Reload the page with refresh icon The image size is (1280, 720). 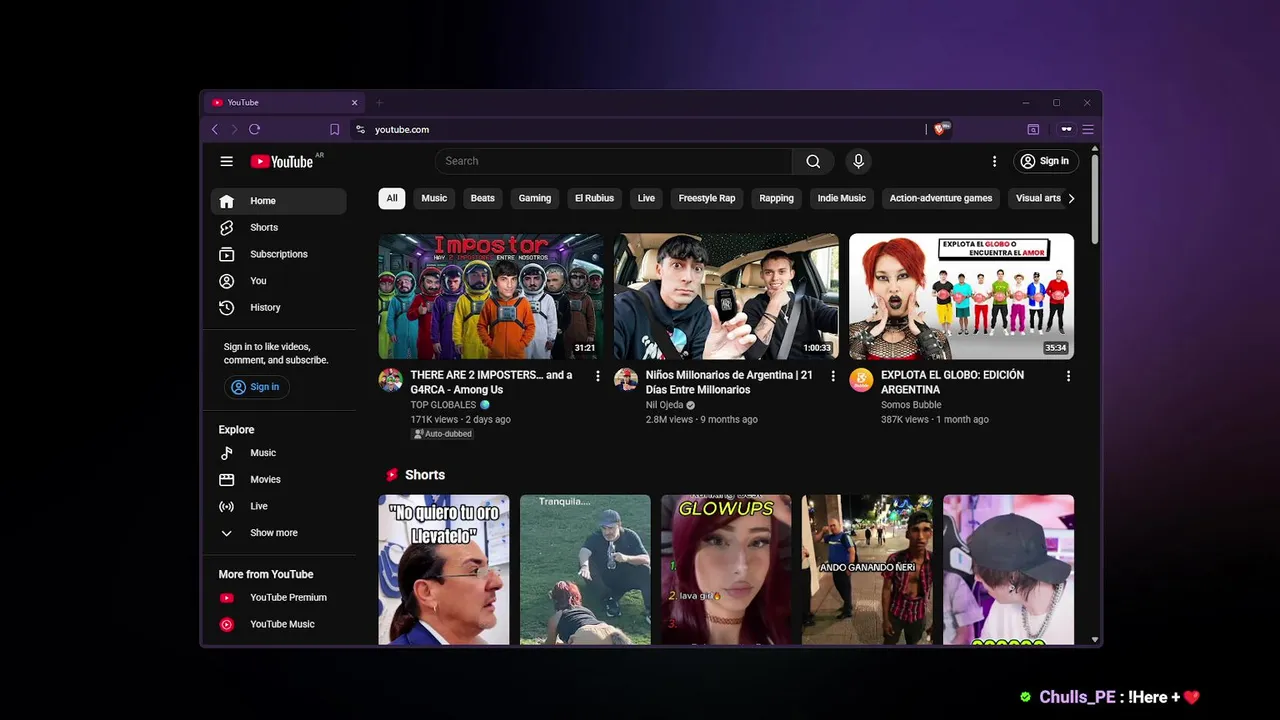click(x=255, y=129)
